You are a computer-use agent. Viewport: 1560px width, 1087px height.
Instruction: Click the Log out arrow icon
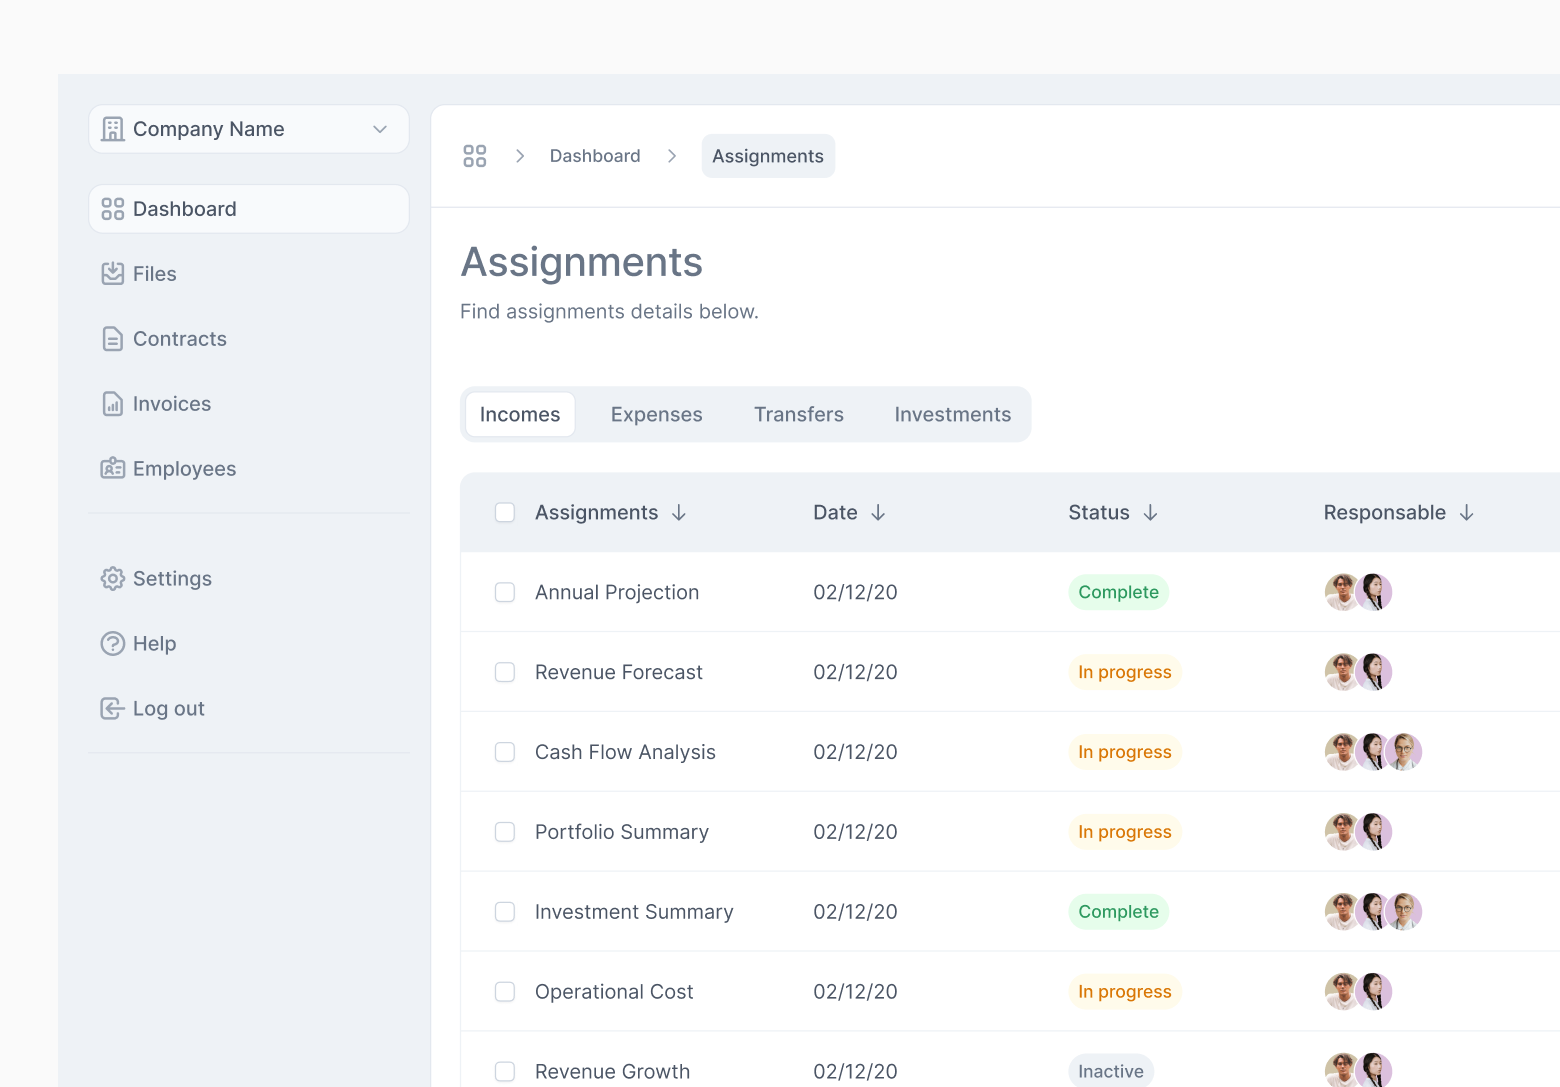[x=113, y=708]
